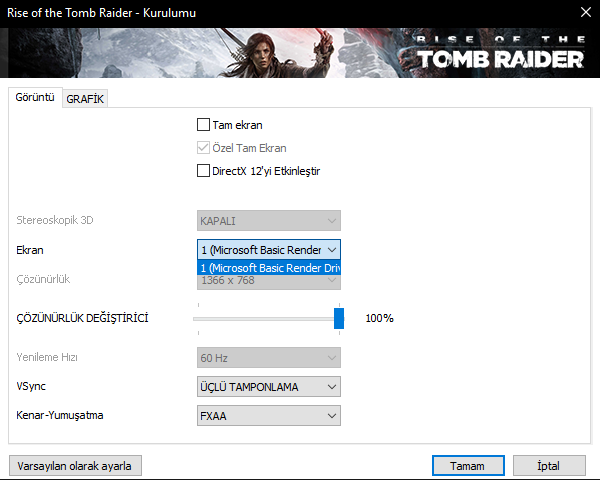
Task: Collapse the Ekran display dropdown
Action: pos(269,250)
